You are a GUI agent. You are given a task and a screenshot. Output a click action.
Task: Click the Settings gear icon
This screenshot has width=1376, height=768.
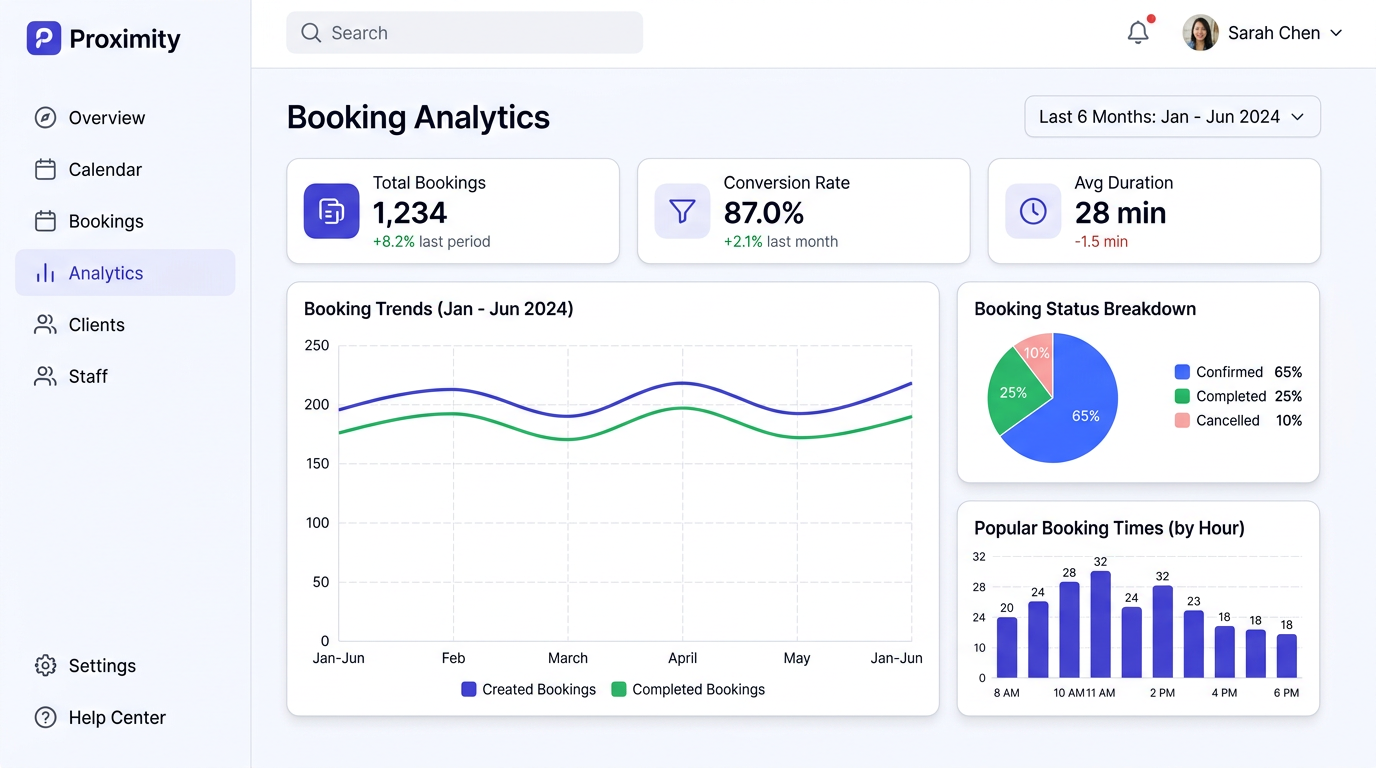tap(45, 666)
